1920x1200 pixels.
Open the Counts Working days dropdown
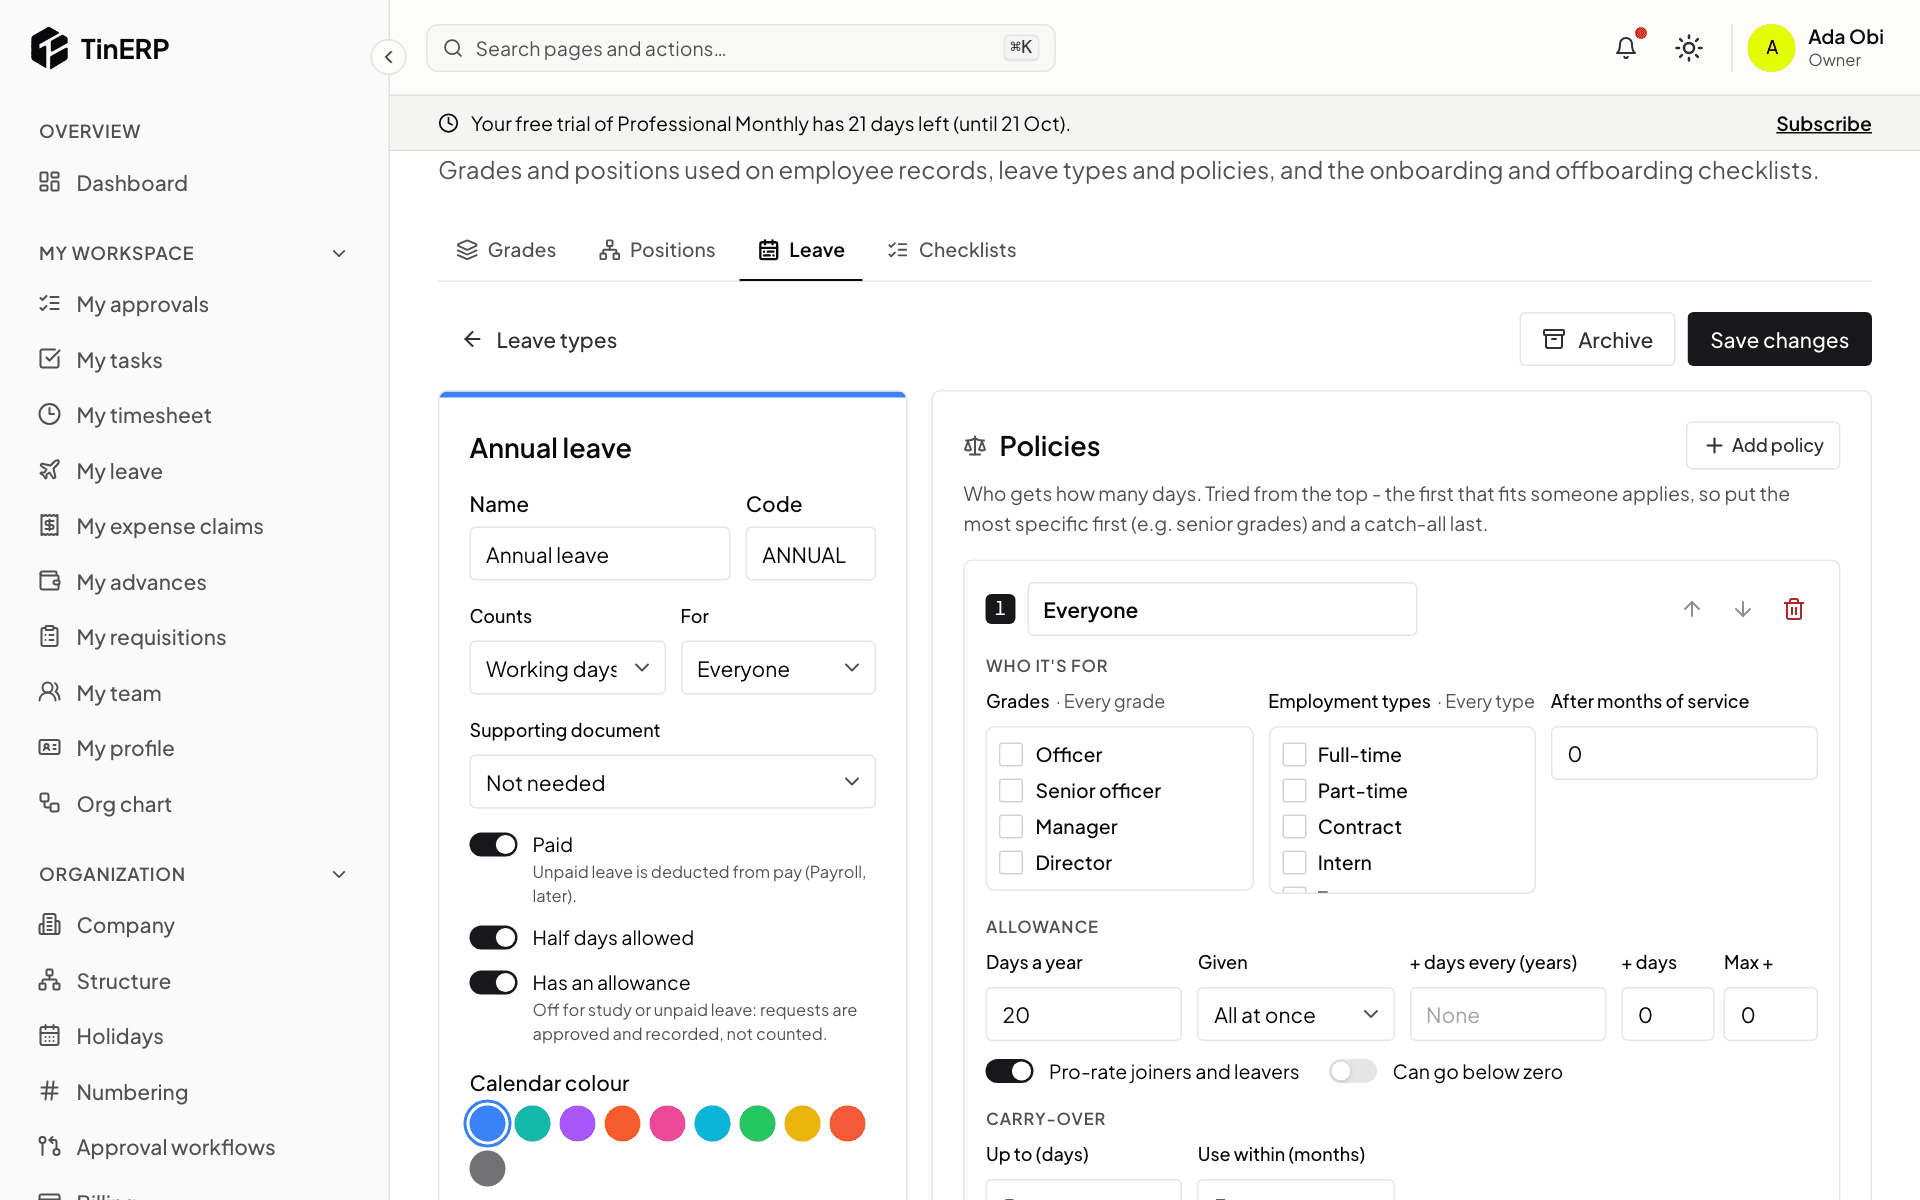pos(567,668)
